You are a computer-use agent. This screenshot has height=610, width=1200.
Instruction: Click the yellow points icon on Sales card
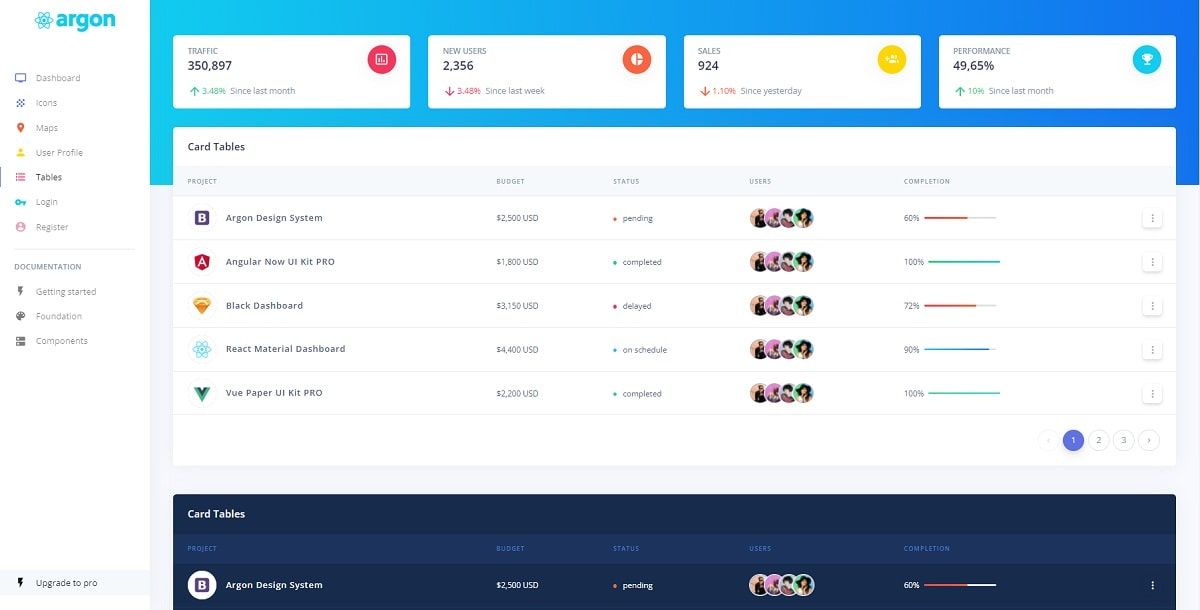(x=892, y=59)
